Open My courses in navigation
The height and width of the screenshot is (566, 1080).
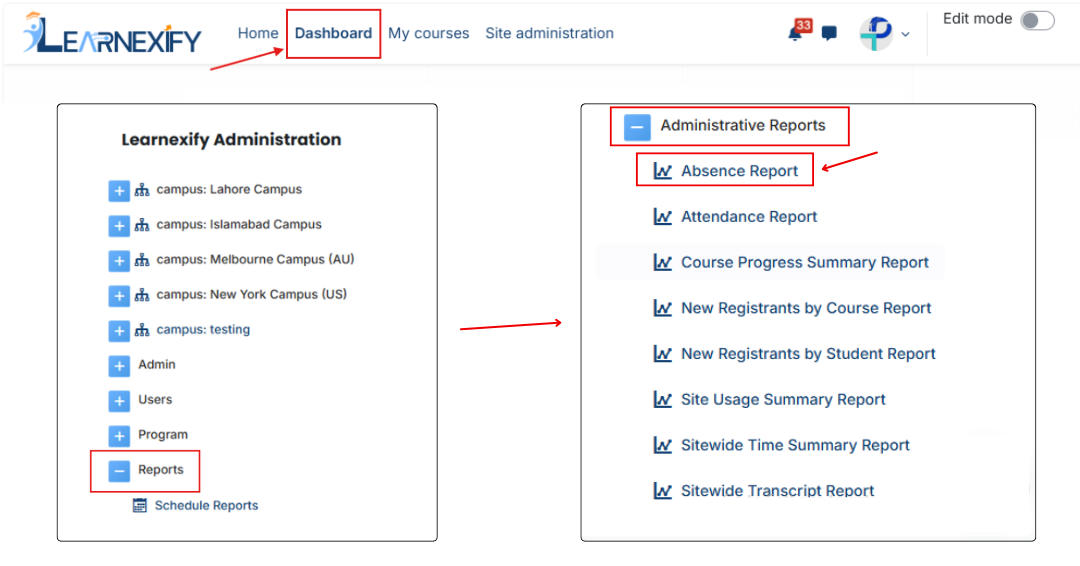coord(428,33)
